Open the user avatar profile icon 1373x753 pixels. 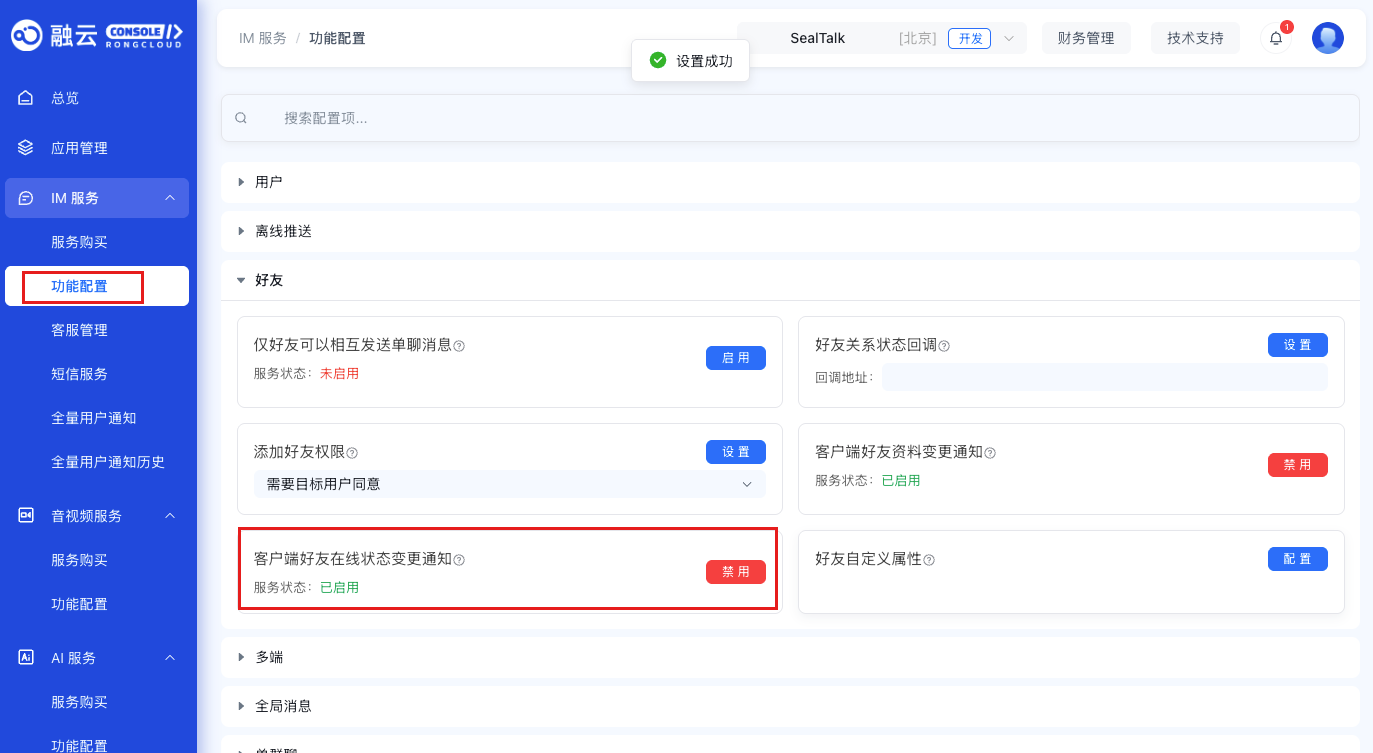pos(1328,37)
